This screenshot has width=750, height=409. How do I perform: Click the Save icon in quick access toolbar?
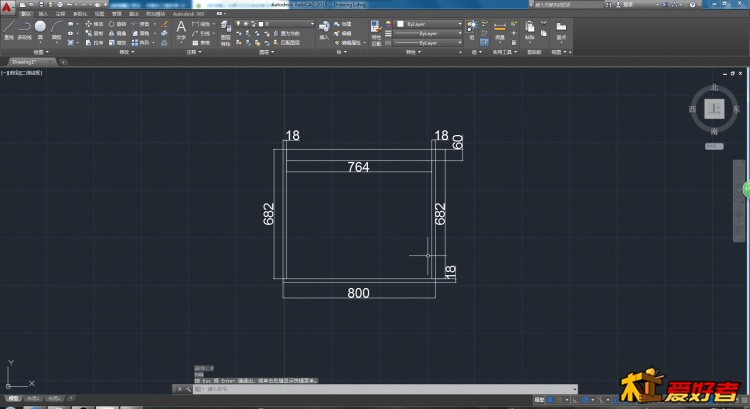pos(41,4)
